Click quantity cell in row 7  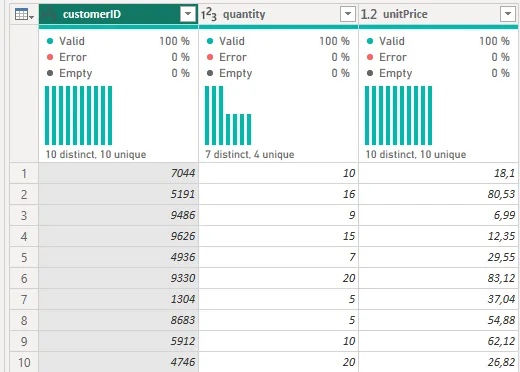point(278,299)
